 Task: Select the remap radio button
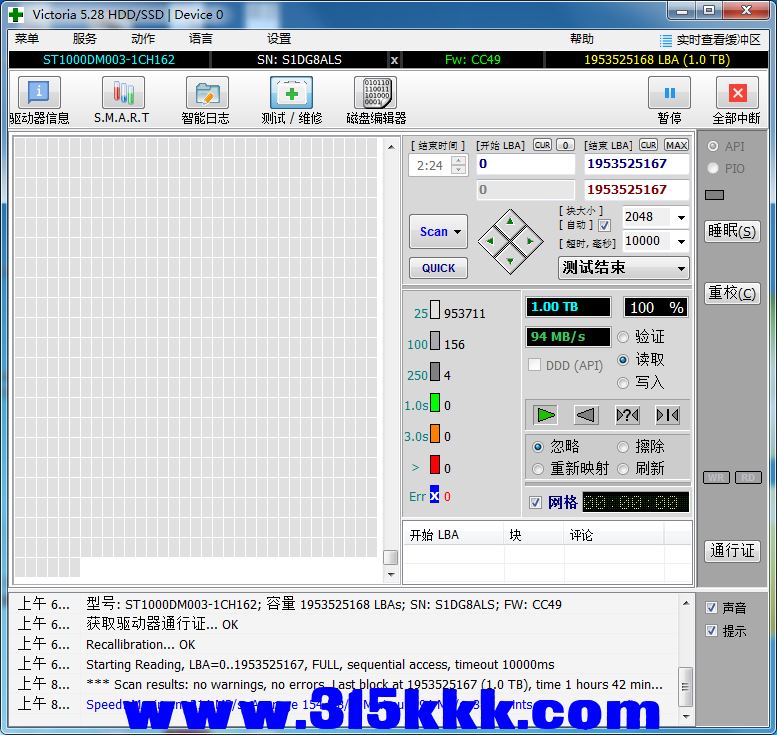[x=538, y=468]
